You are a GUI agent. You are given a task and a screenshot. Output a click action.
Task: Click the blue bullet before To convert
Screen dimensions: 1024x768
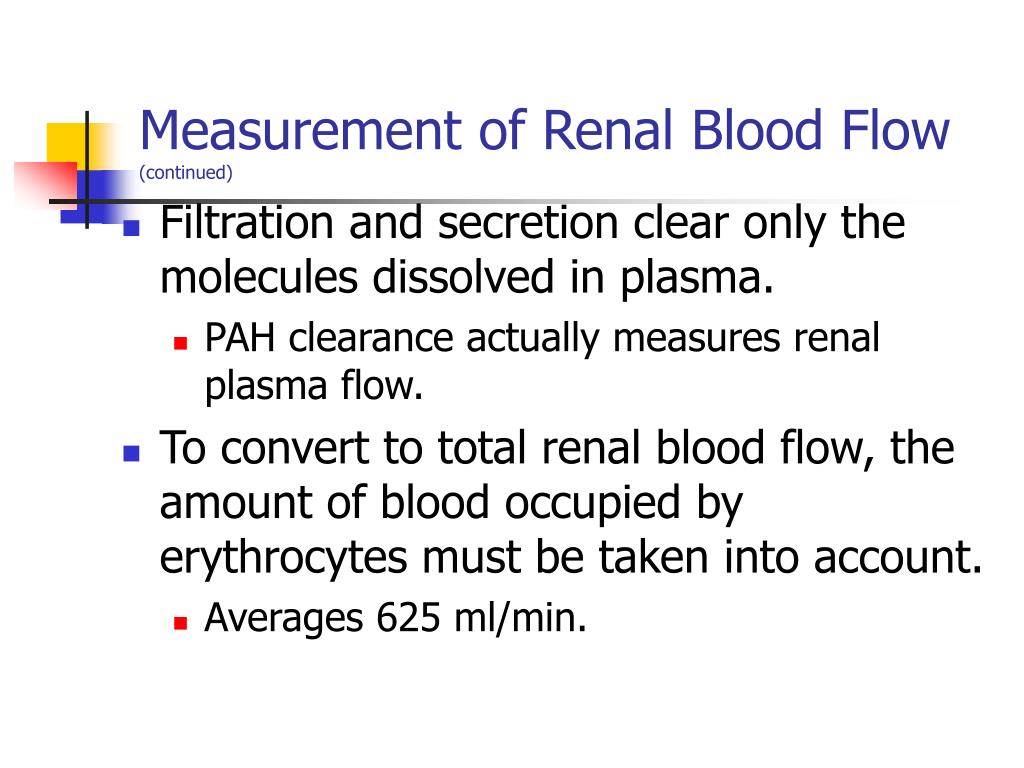coord(131,453)
